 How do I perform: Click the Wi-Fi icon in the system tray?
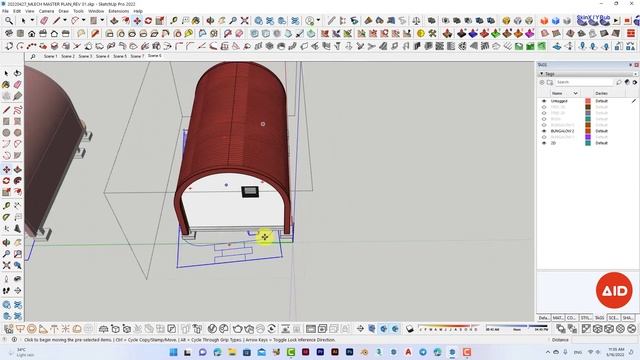pyautogui.click(x=590, y=352)
